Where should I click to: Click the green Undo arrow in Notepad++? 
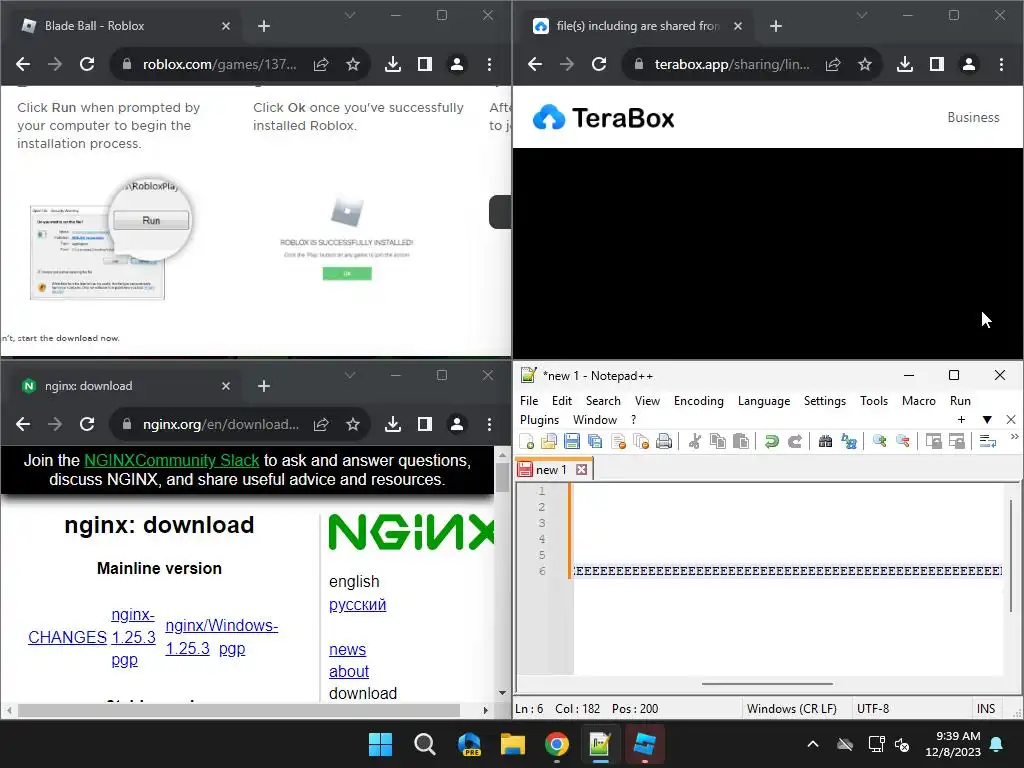(771, 442)
